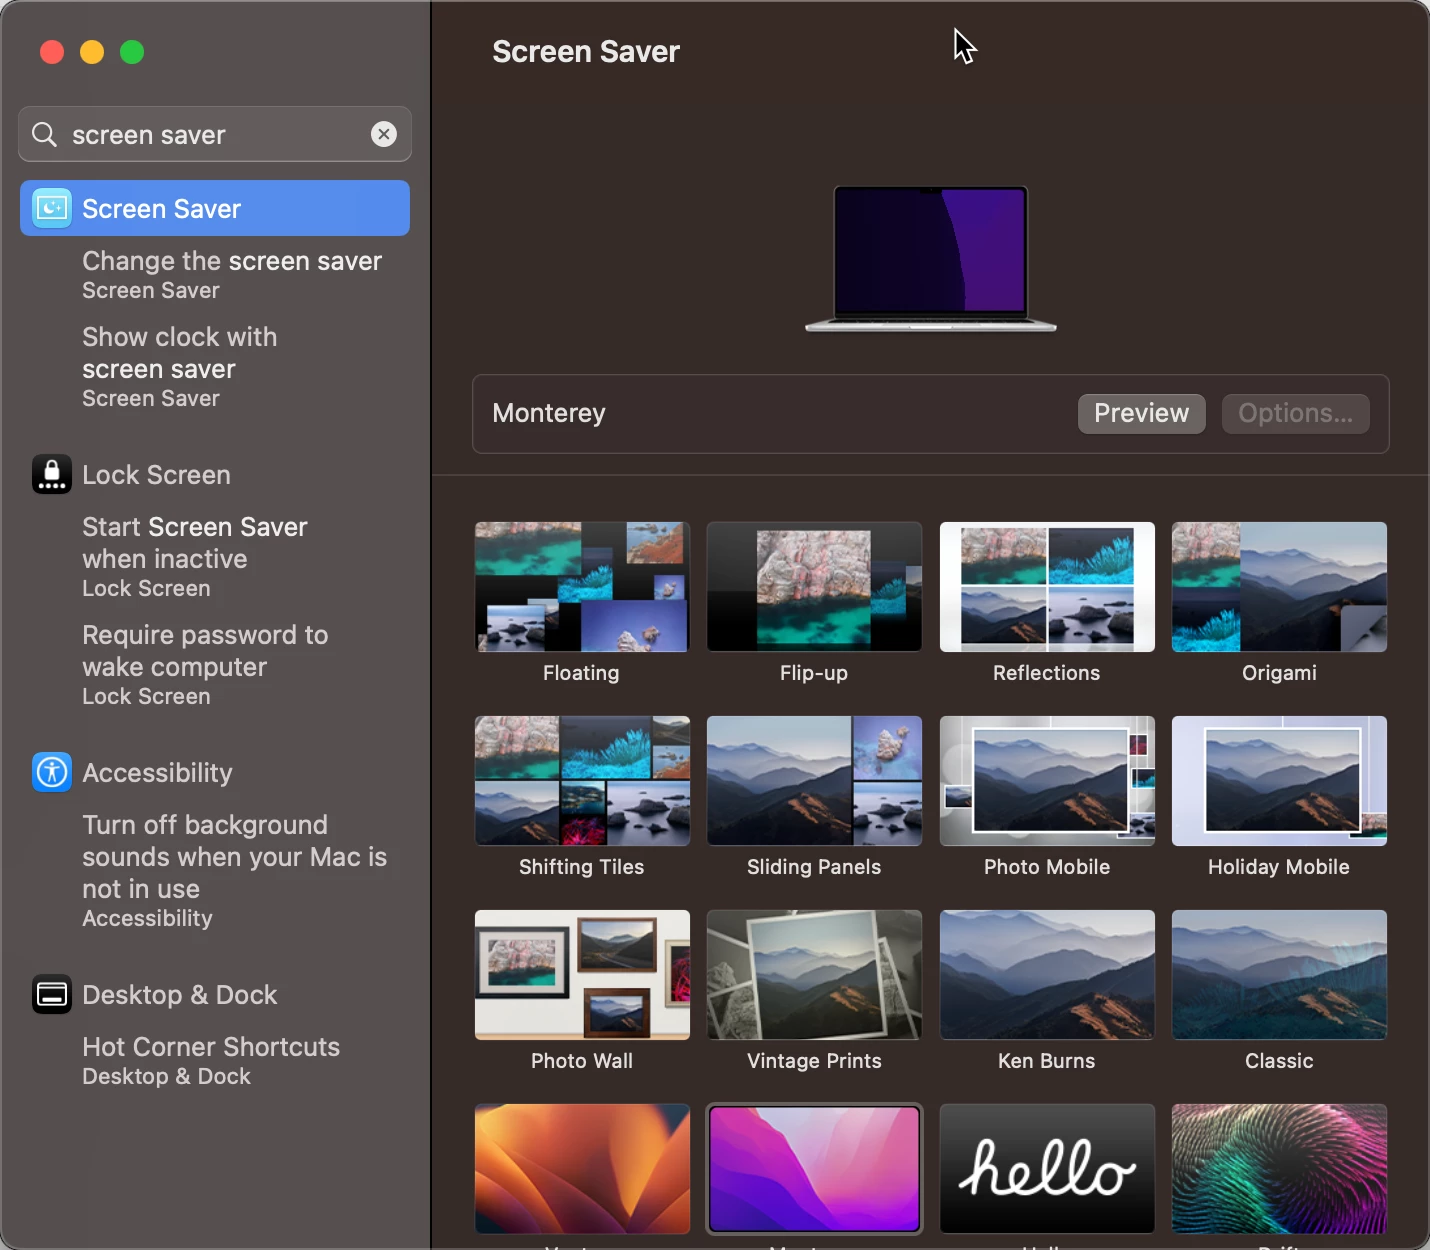Click the Preview button
The width and height of the screenshot is (1430, 1250).
pyautogui.click(x=1141, y=413)
